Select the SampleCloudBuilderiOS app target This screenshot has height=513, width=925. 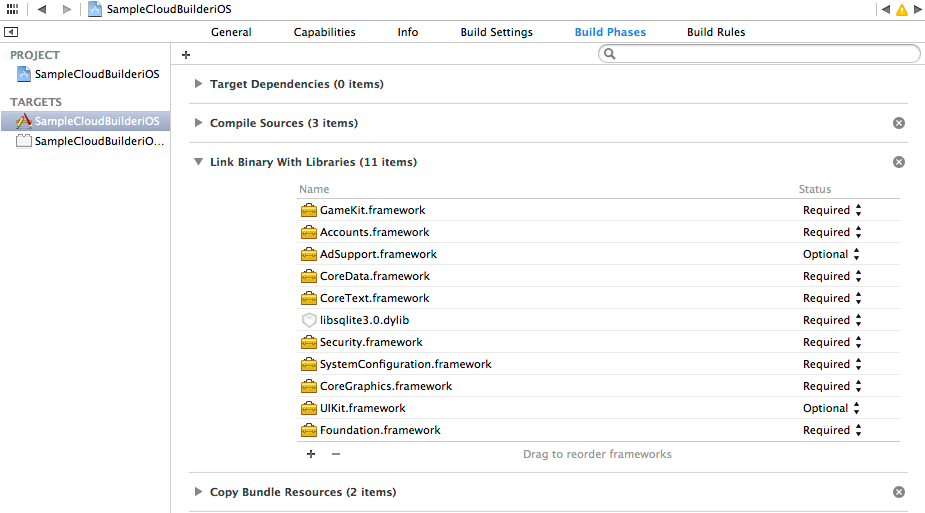click(x=86, y=121)
